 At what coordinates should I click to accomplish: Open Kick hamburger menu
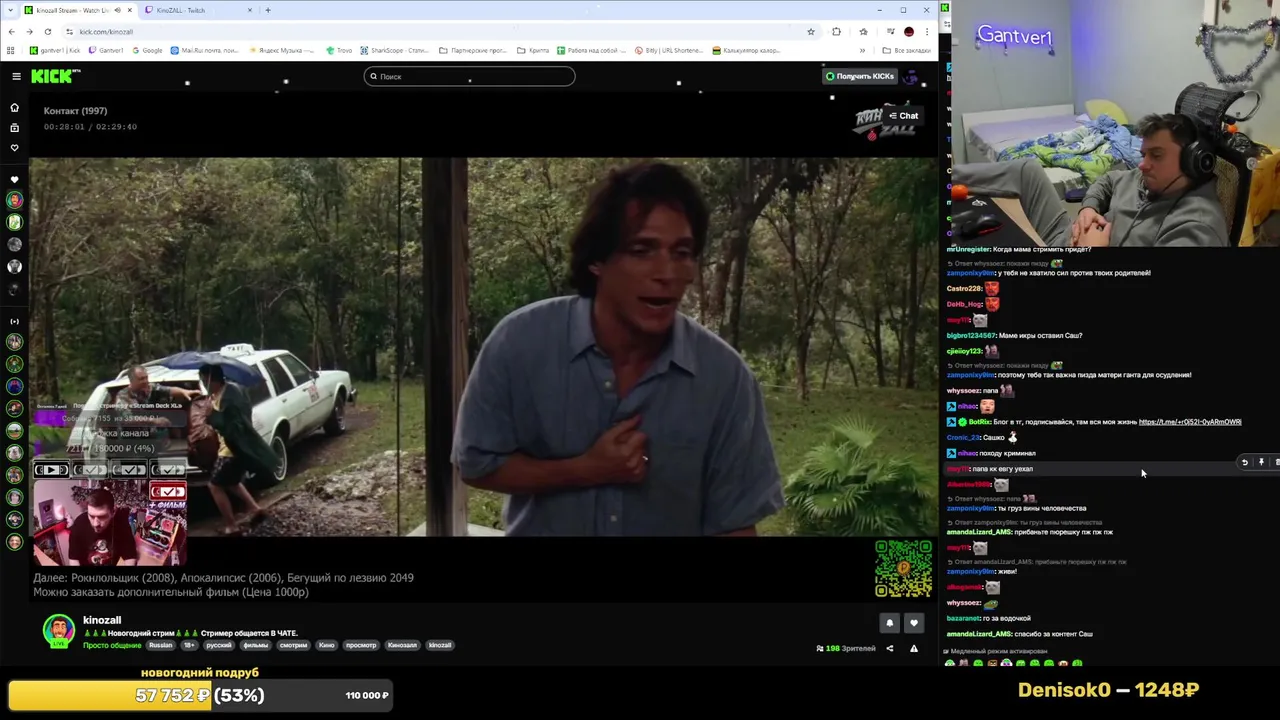click(16, 76)
